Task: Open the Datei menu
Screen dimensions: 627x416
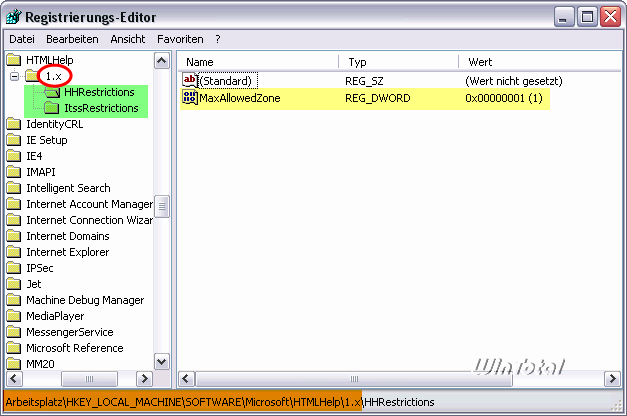Action: click(22, 39)
